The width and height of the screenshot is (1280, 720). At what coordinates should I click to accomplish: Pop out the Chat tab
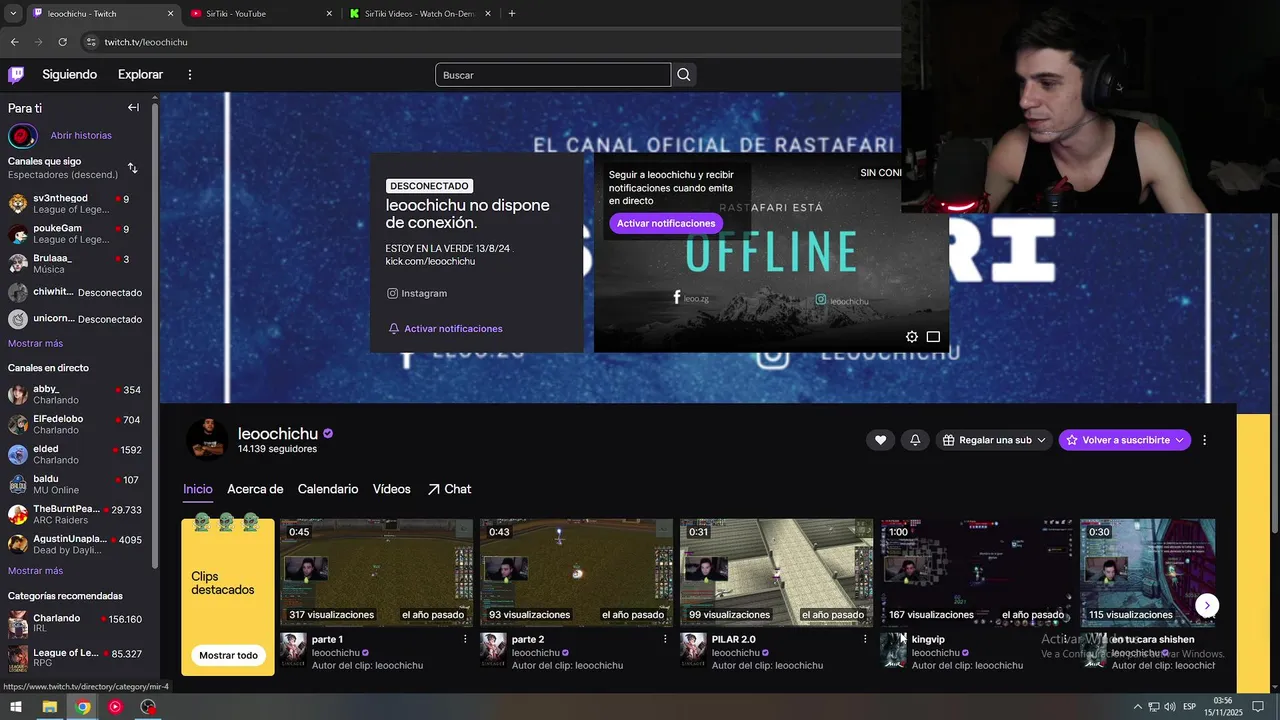[x=449, y=489]
